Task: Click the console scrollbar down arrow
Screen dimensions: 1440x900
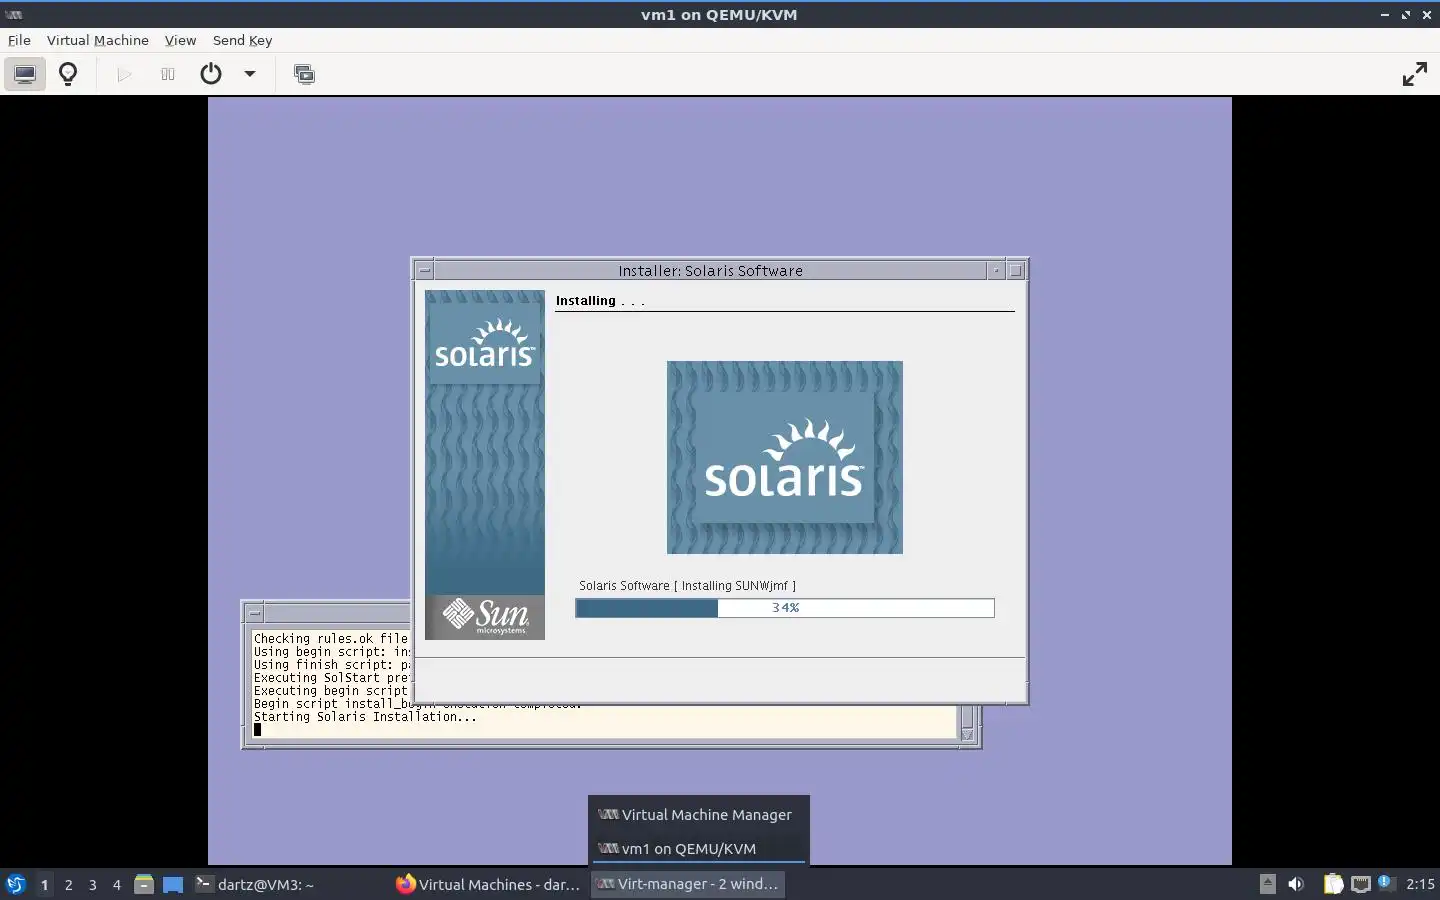Action: 967,735
